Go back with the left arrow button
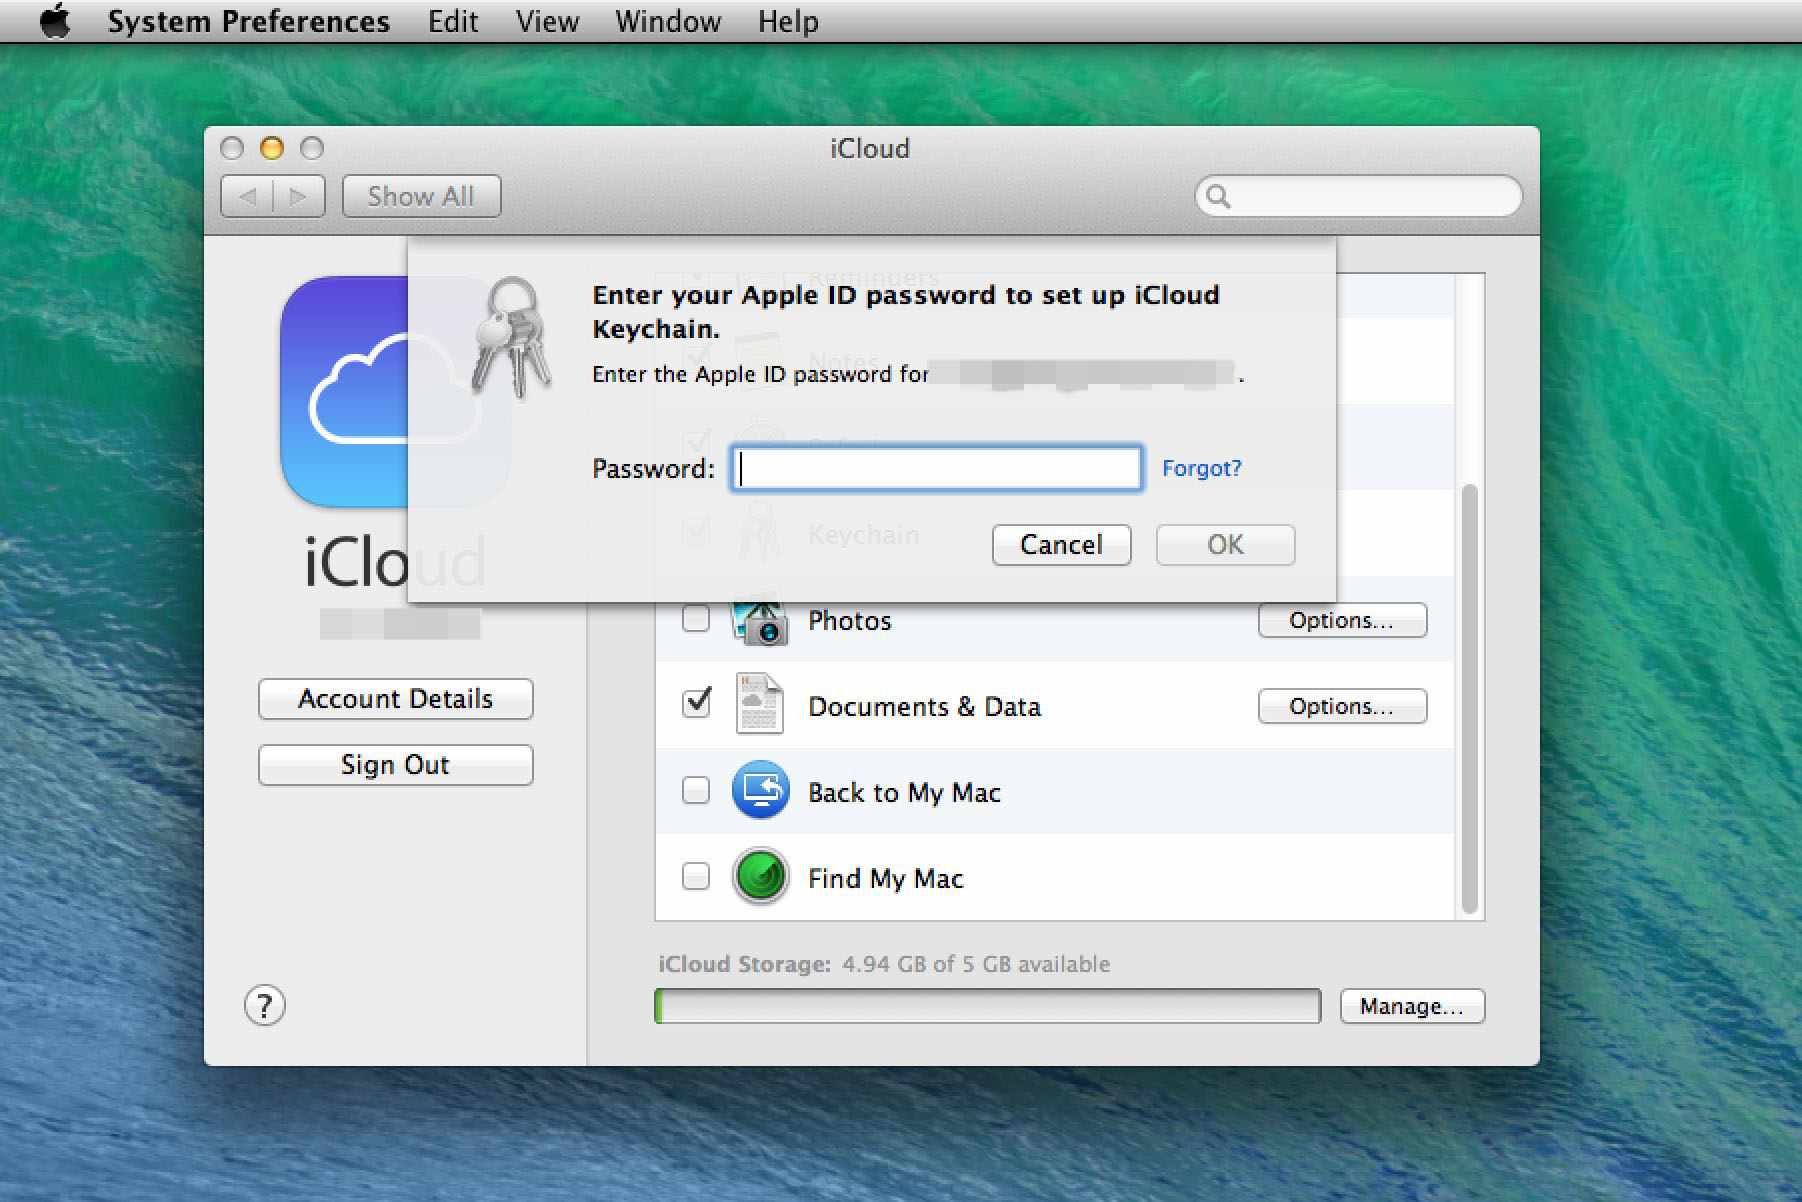 [x=247, y=196]
